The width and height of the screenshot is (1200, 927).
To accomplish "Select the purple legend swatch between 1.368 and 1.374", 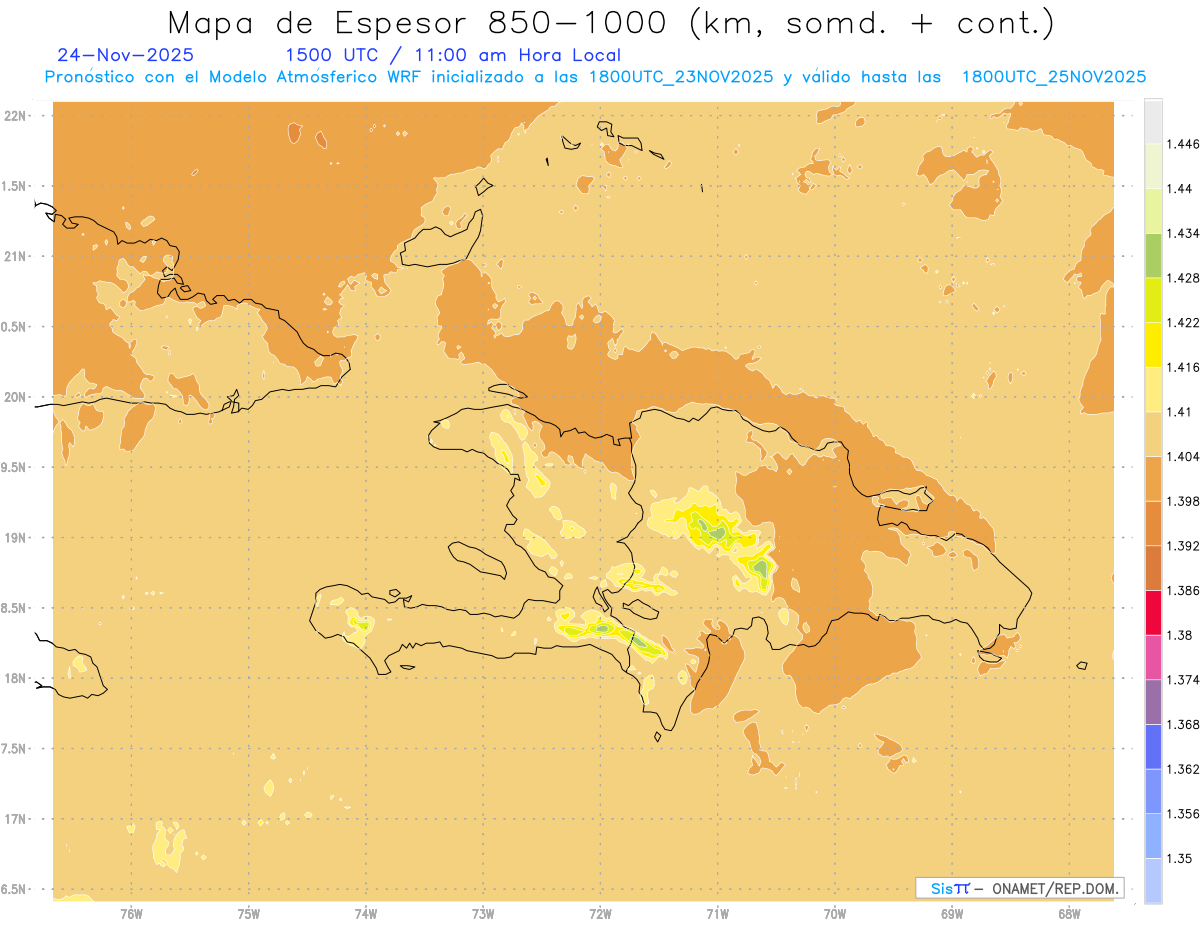I will [1153, 701].
